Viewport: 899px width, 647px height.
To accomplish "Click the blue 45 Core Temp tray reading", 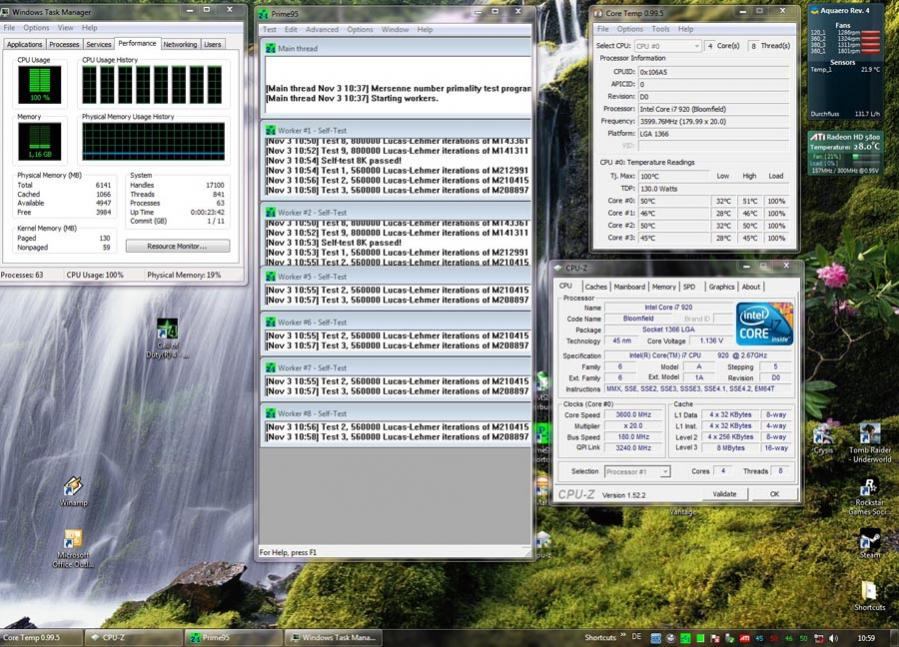I will click(759, 638).
